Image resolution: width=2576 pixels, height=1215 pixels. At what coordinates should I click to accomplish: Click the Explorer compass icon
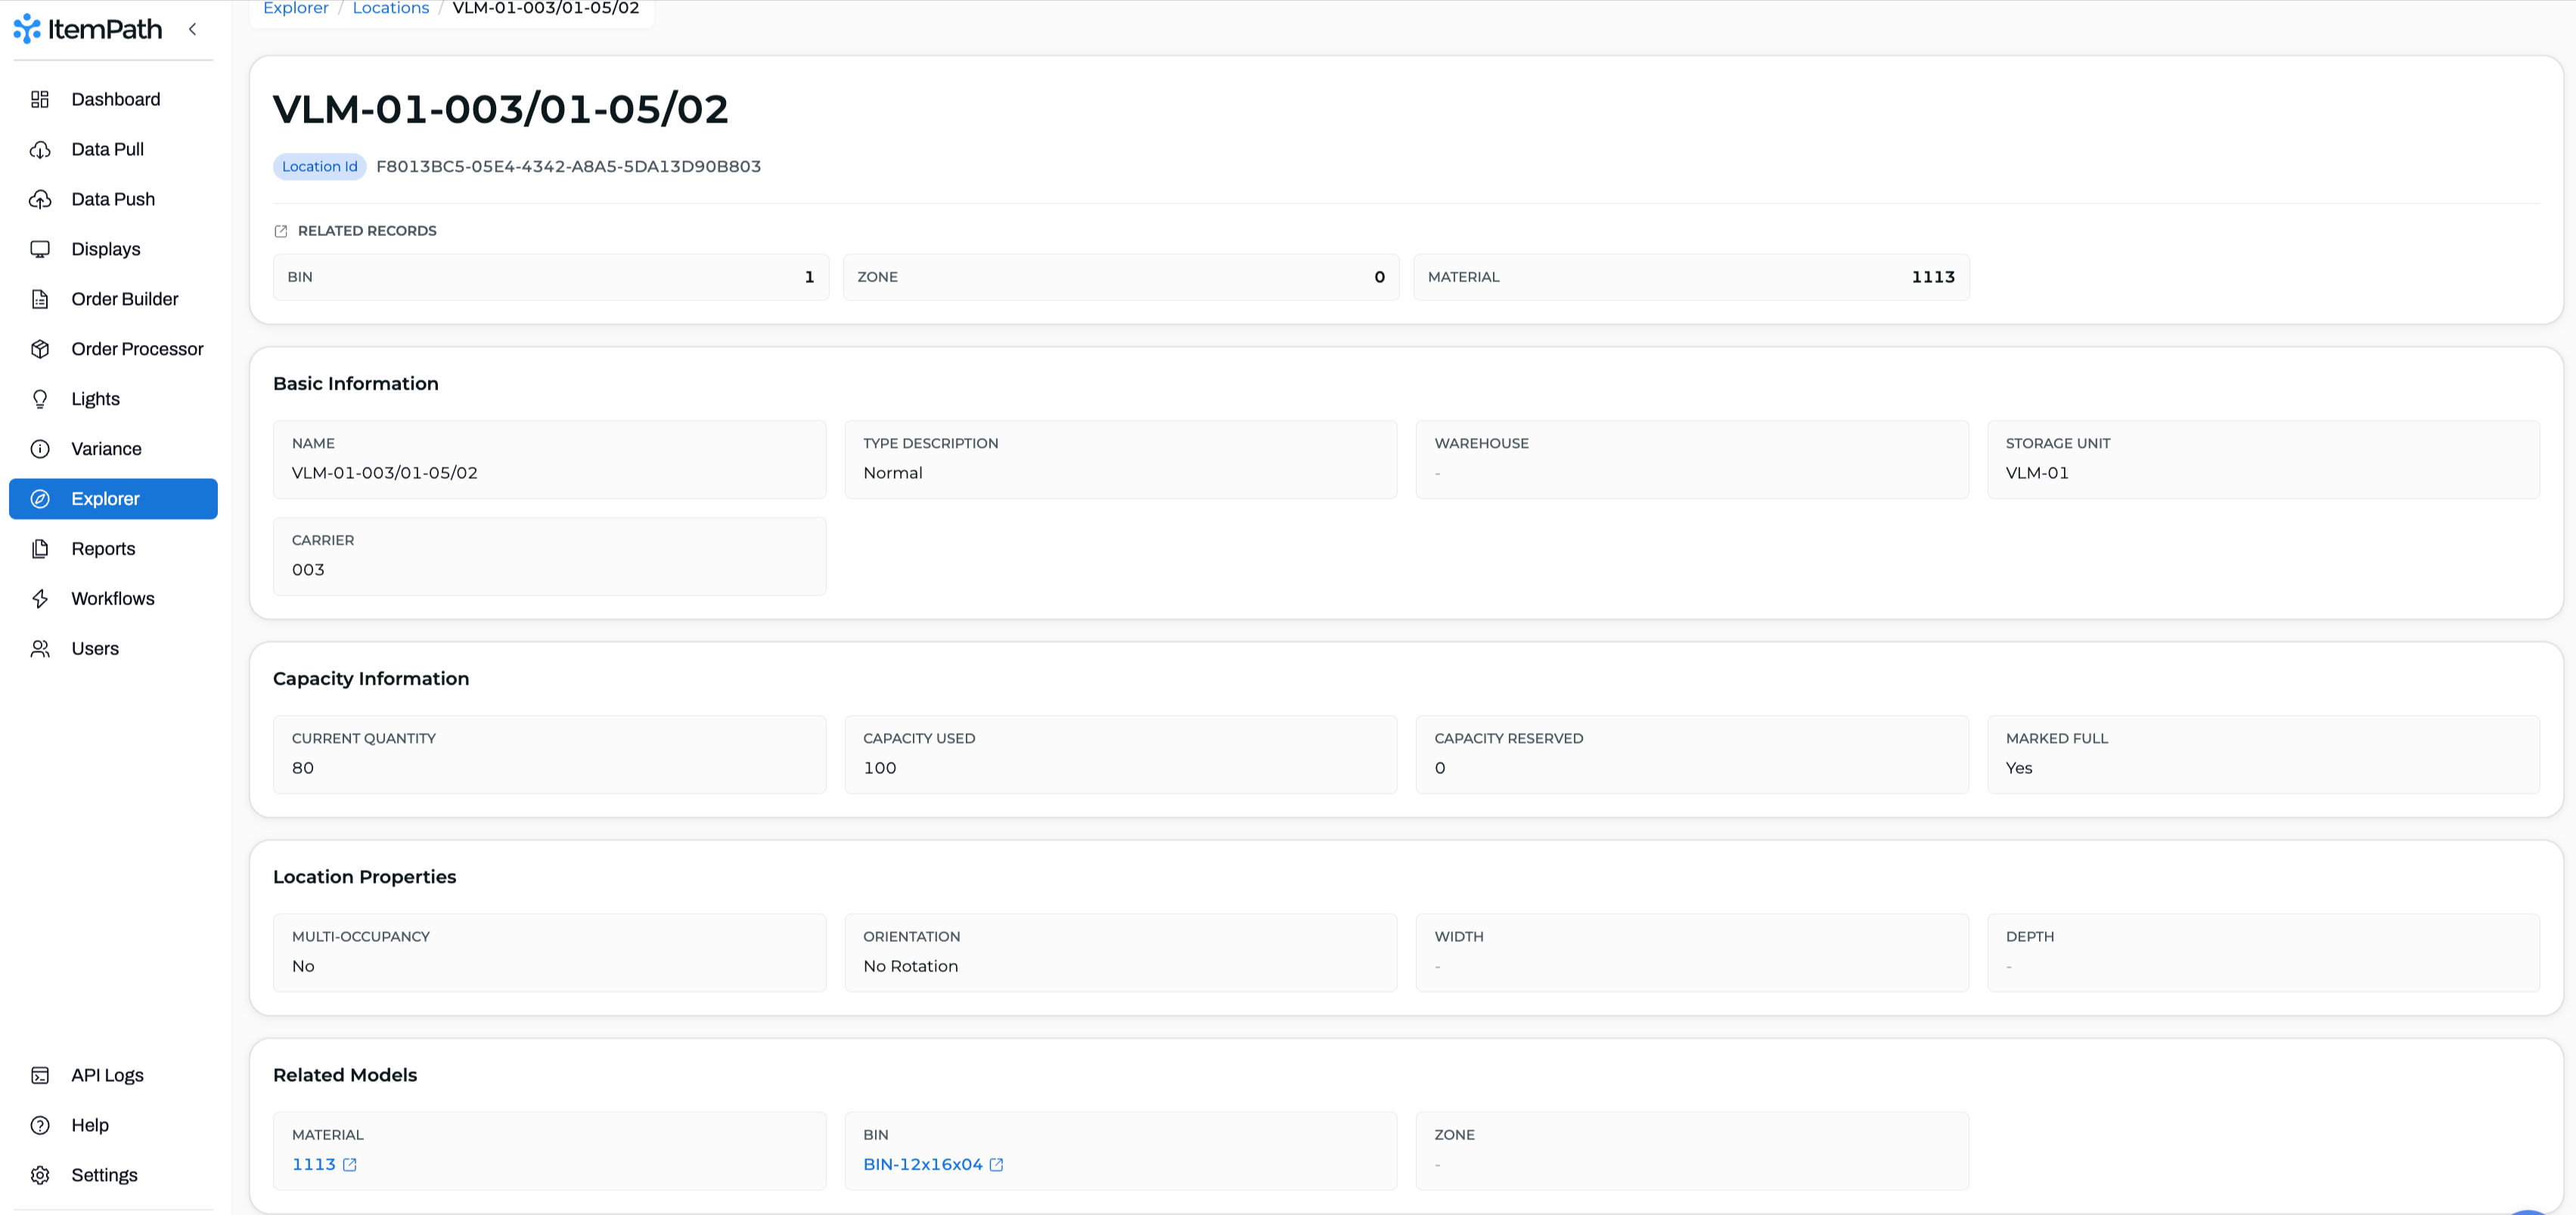tap(40, 499)
